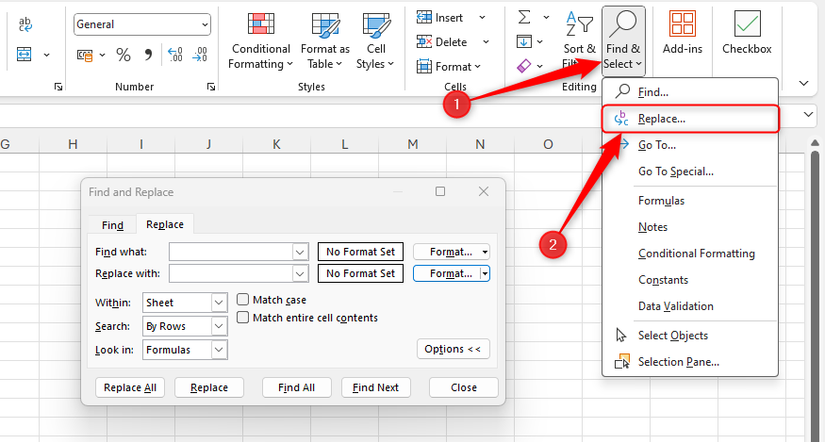Image resolution: width=825 pixels, height=442 pixels.
Task: Click the Format cells icon in the Cells group
Action: click(x=424, y=66)
